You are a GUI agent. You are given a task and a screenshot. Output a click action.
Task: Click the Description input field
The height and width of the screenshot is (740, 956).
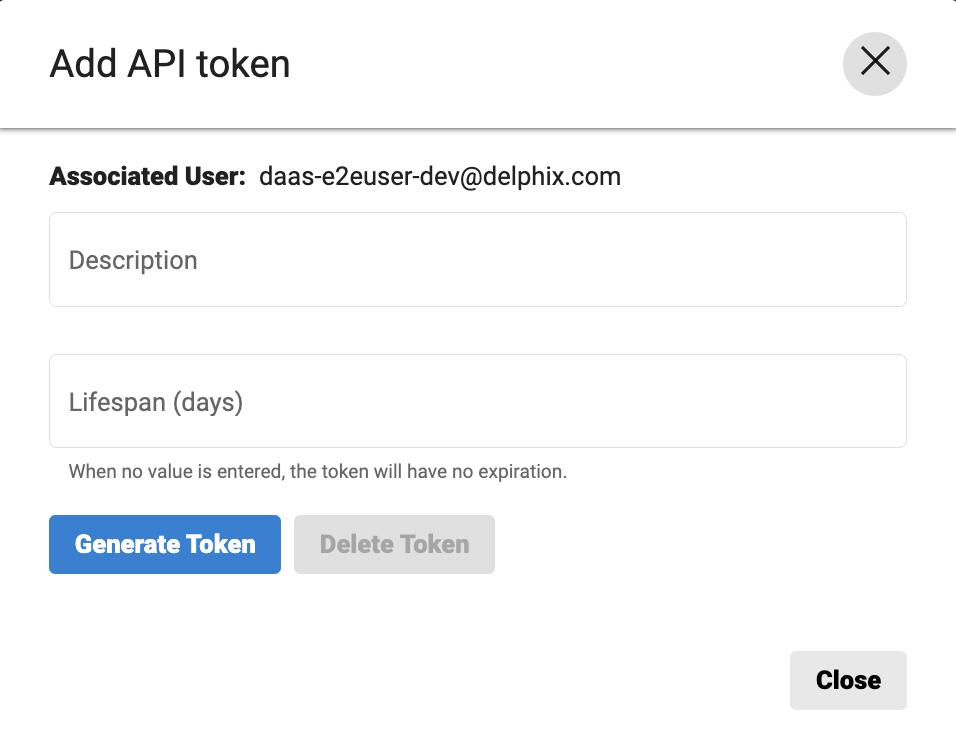(477, 259)
